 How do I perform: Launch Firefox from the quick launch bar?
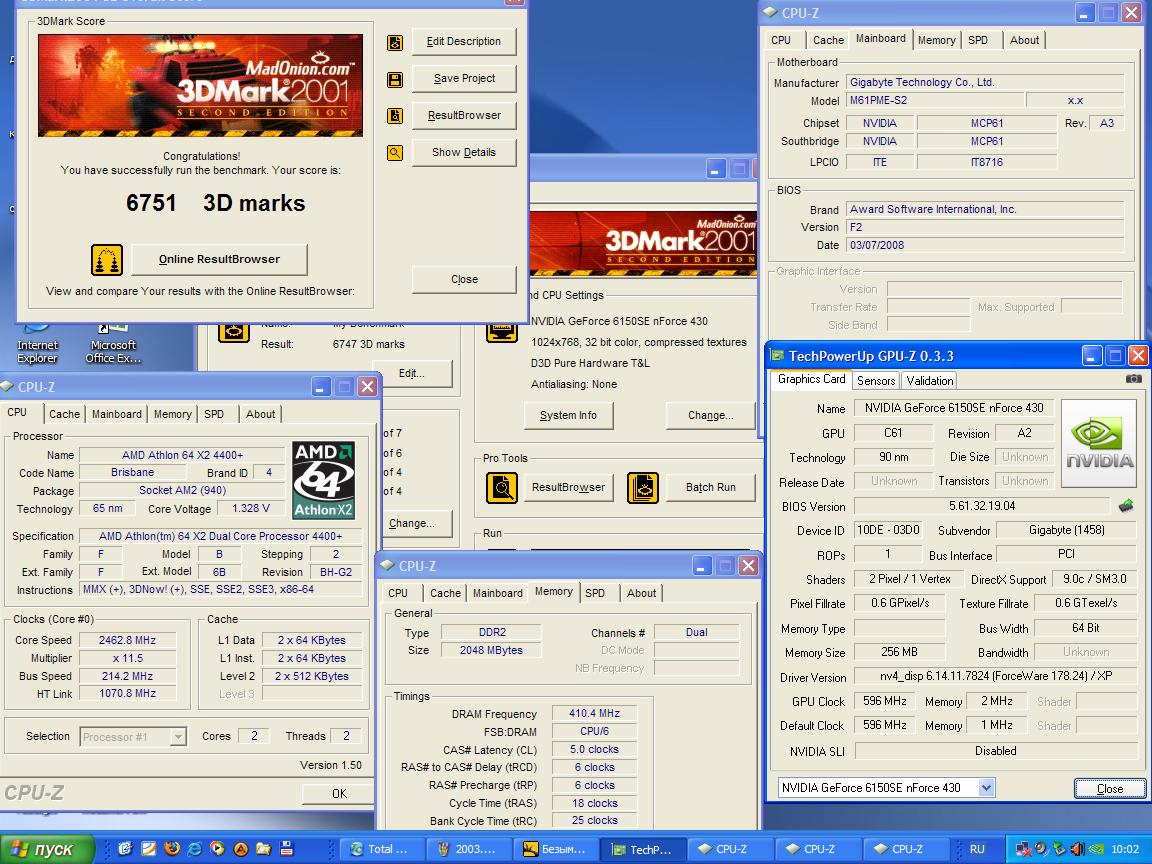pyautogui.click(x=172, y=849)
